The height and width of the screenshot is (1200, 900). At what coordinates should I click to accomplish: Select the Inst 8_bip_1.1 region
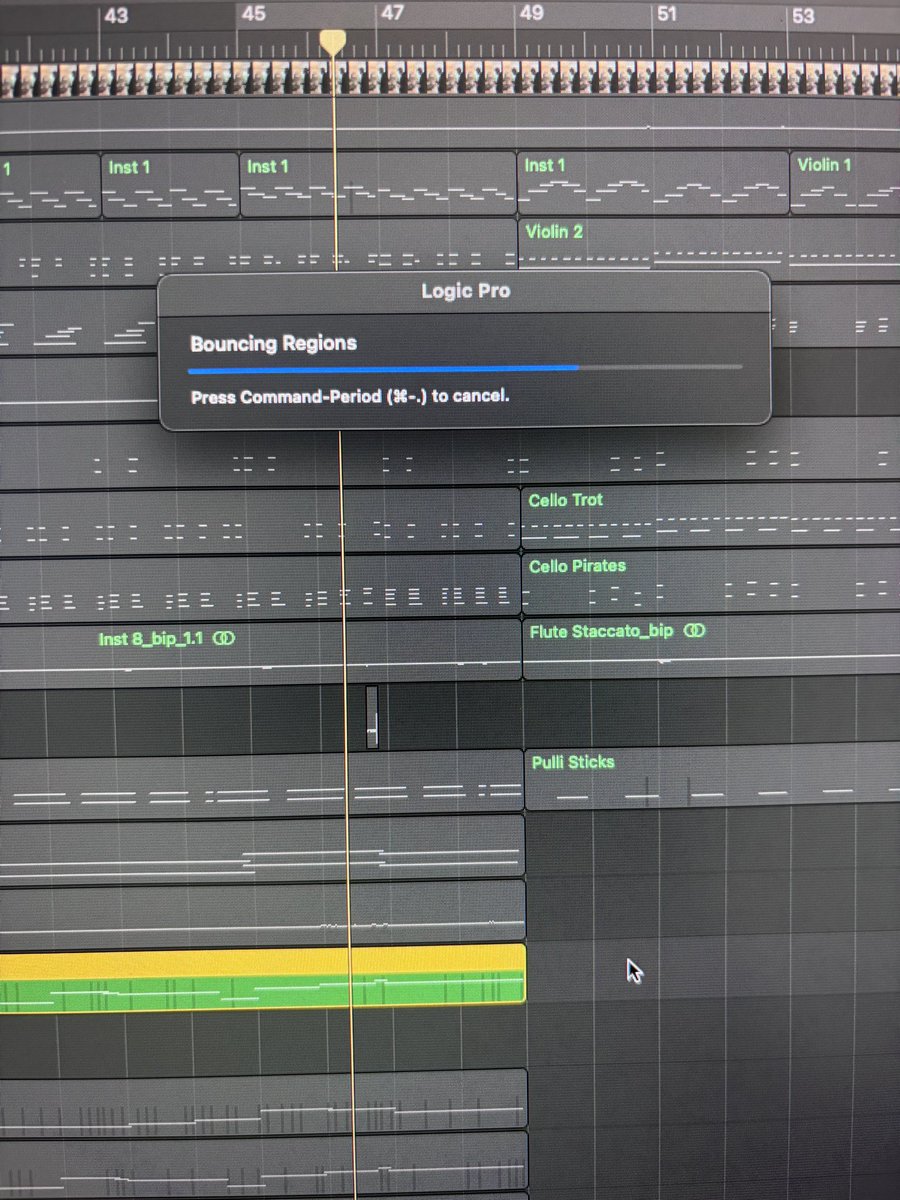(260, 655)
